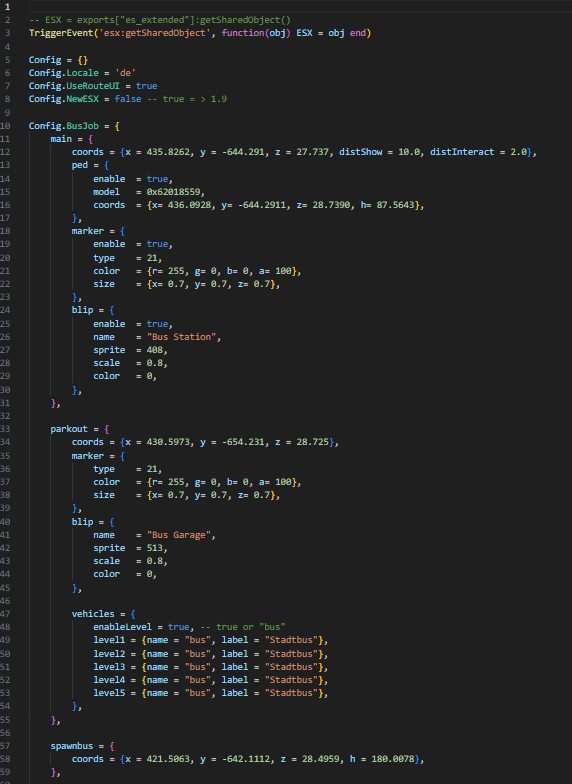
Task: Click the sprite value 513
Action: [x=154, y=548]
